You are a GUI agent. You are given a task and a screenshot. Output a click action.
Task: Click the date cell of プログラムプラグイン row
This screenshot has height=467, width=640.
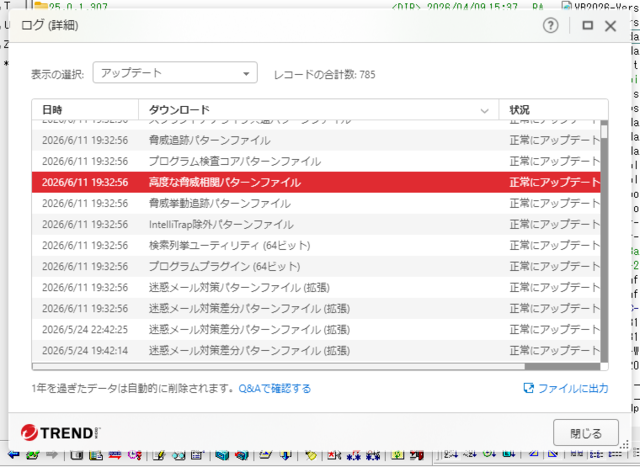click(85, 267)
